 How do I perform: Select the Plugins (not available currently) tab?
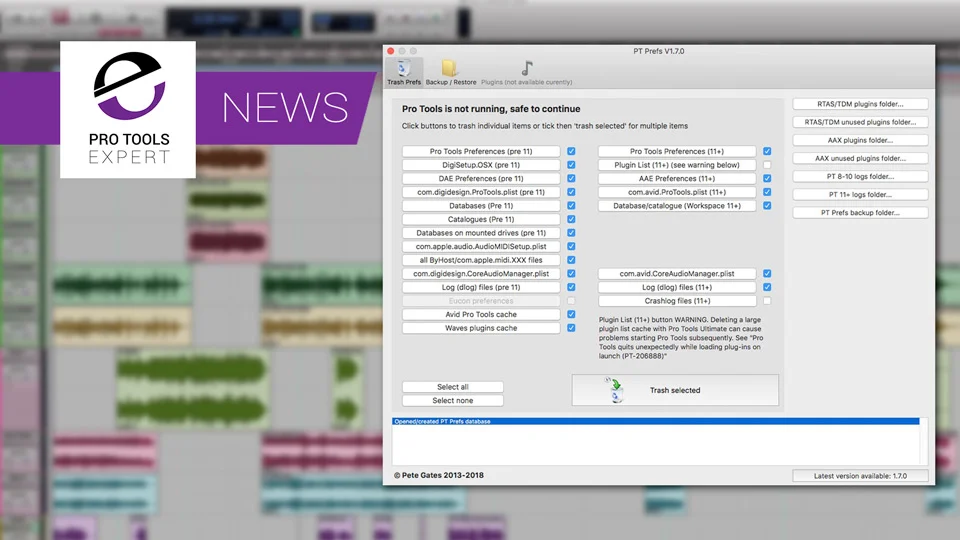pyautogui.click(x=527, y=73)
